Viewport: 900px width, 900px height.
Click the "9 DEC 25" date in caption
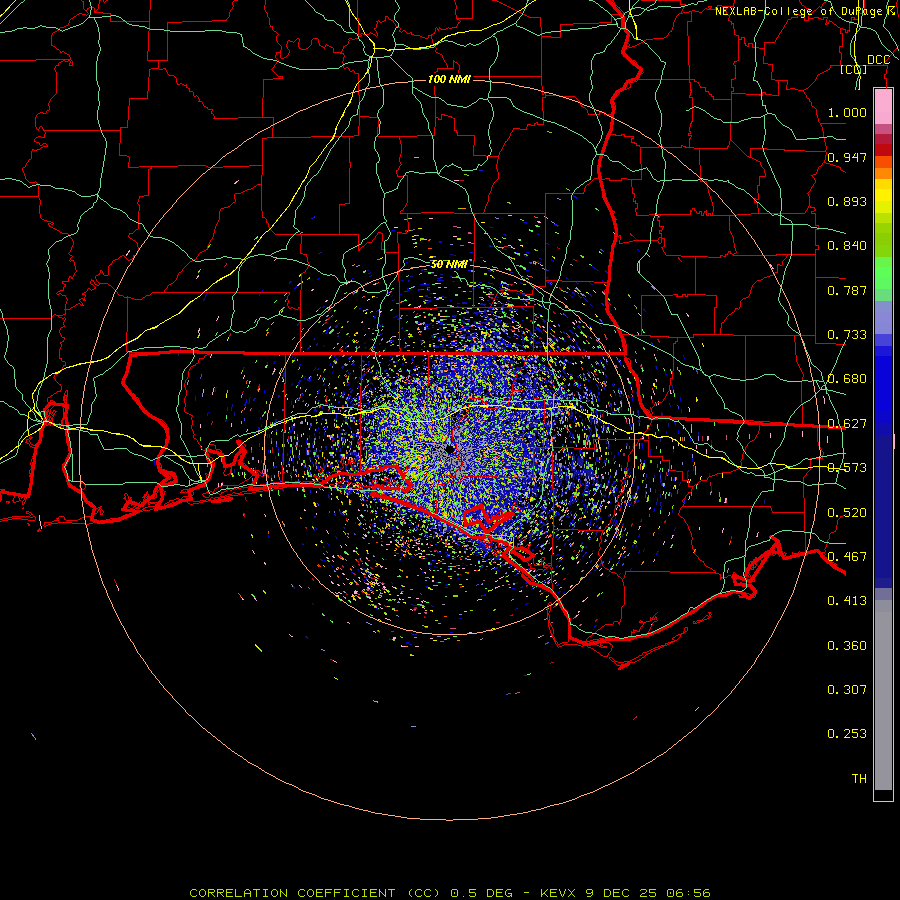pos(621,893)
